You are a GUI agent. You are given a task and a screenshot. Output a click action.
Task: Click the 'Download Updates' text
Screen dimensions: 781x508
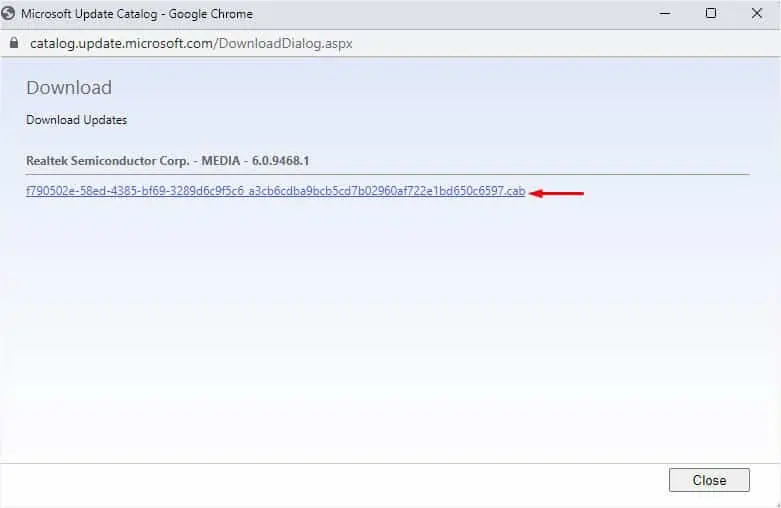pyautogui.click(x=76, y=120)
